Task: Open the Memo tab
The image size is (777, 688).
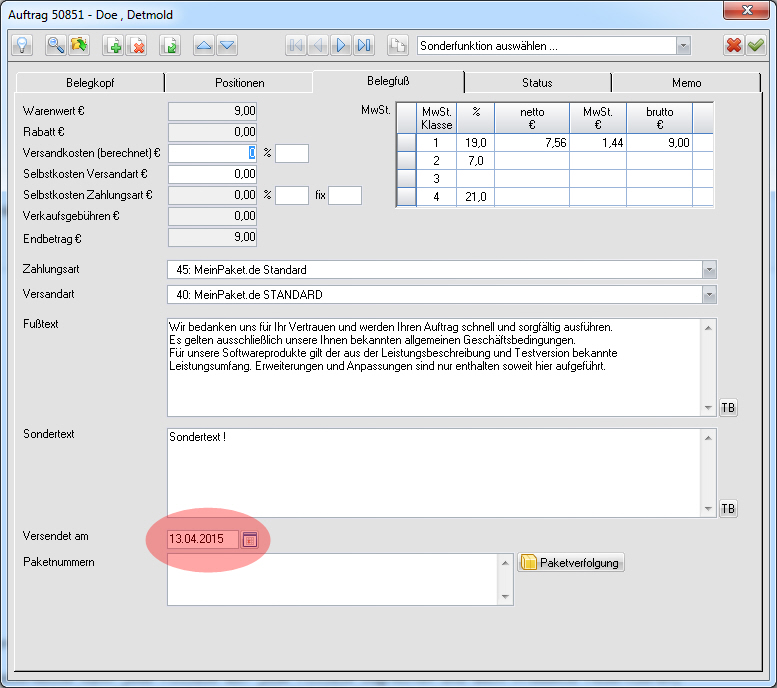Action: click(686, 83)
